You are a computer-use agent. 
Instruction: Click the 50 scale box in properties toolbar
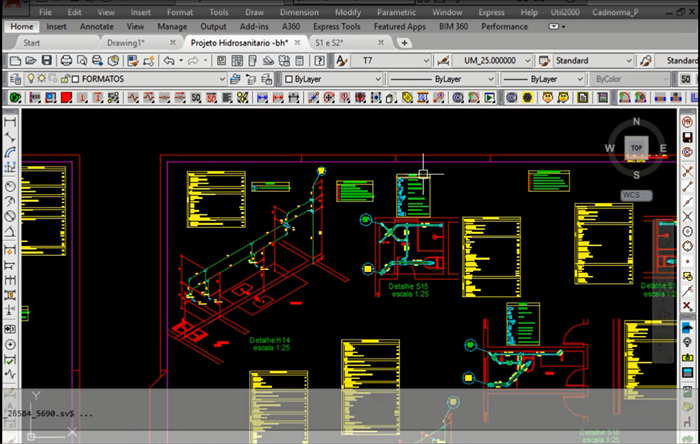(x=685, y=79)
